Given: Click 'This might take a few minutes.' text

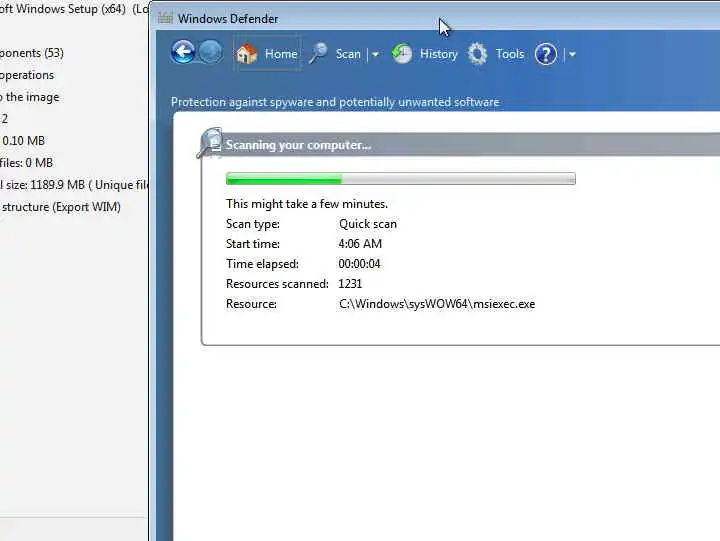Looking at the screenshot, I should click(x=307, y=203).
